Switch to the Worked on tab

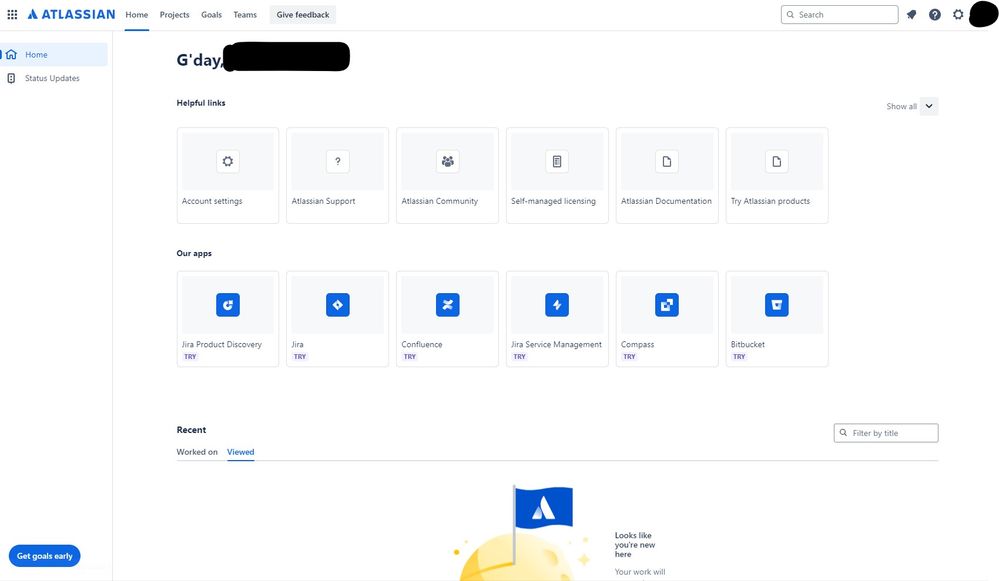(x=196, y=451)
